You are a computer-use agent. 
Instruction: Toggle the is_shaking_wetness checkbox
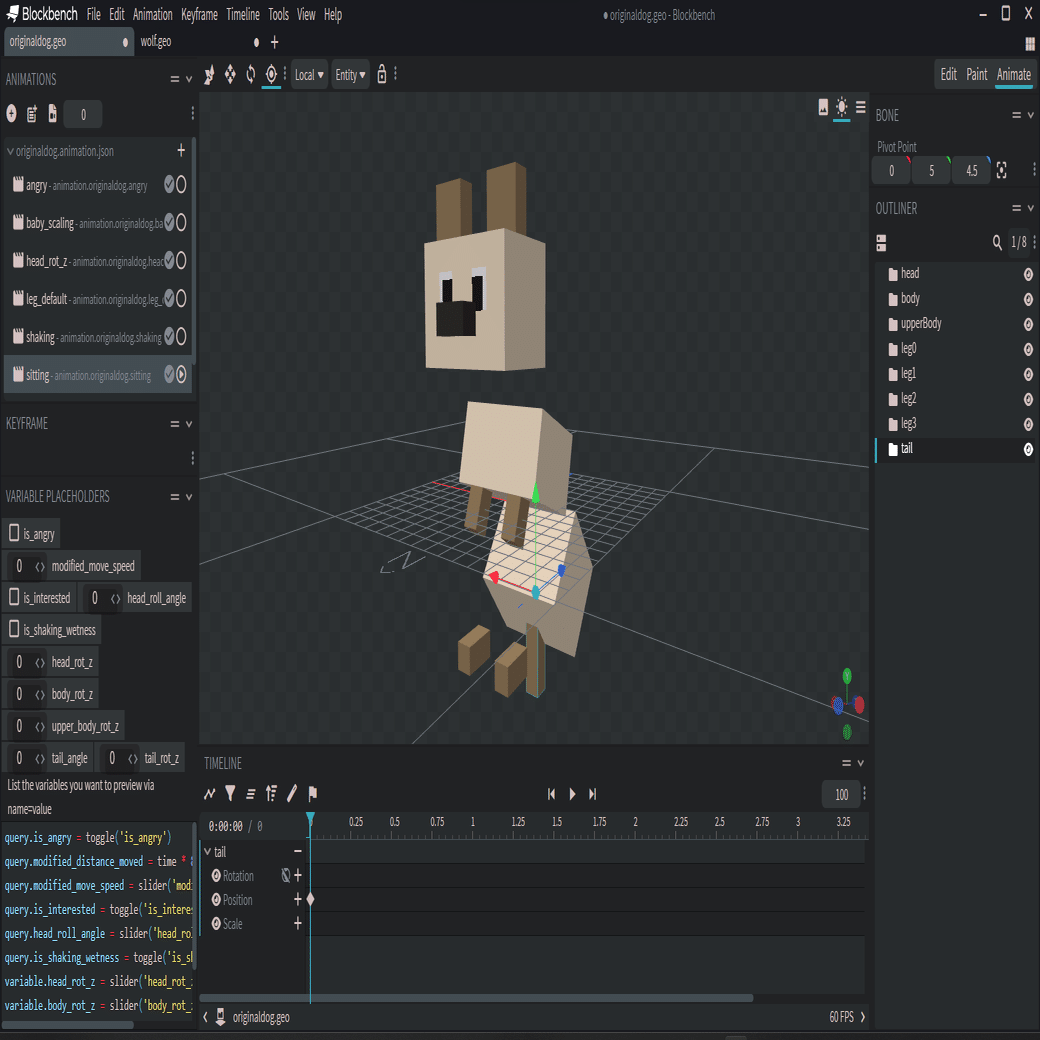(x=14, y=629)
